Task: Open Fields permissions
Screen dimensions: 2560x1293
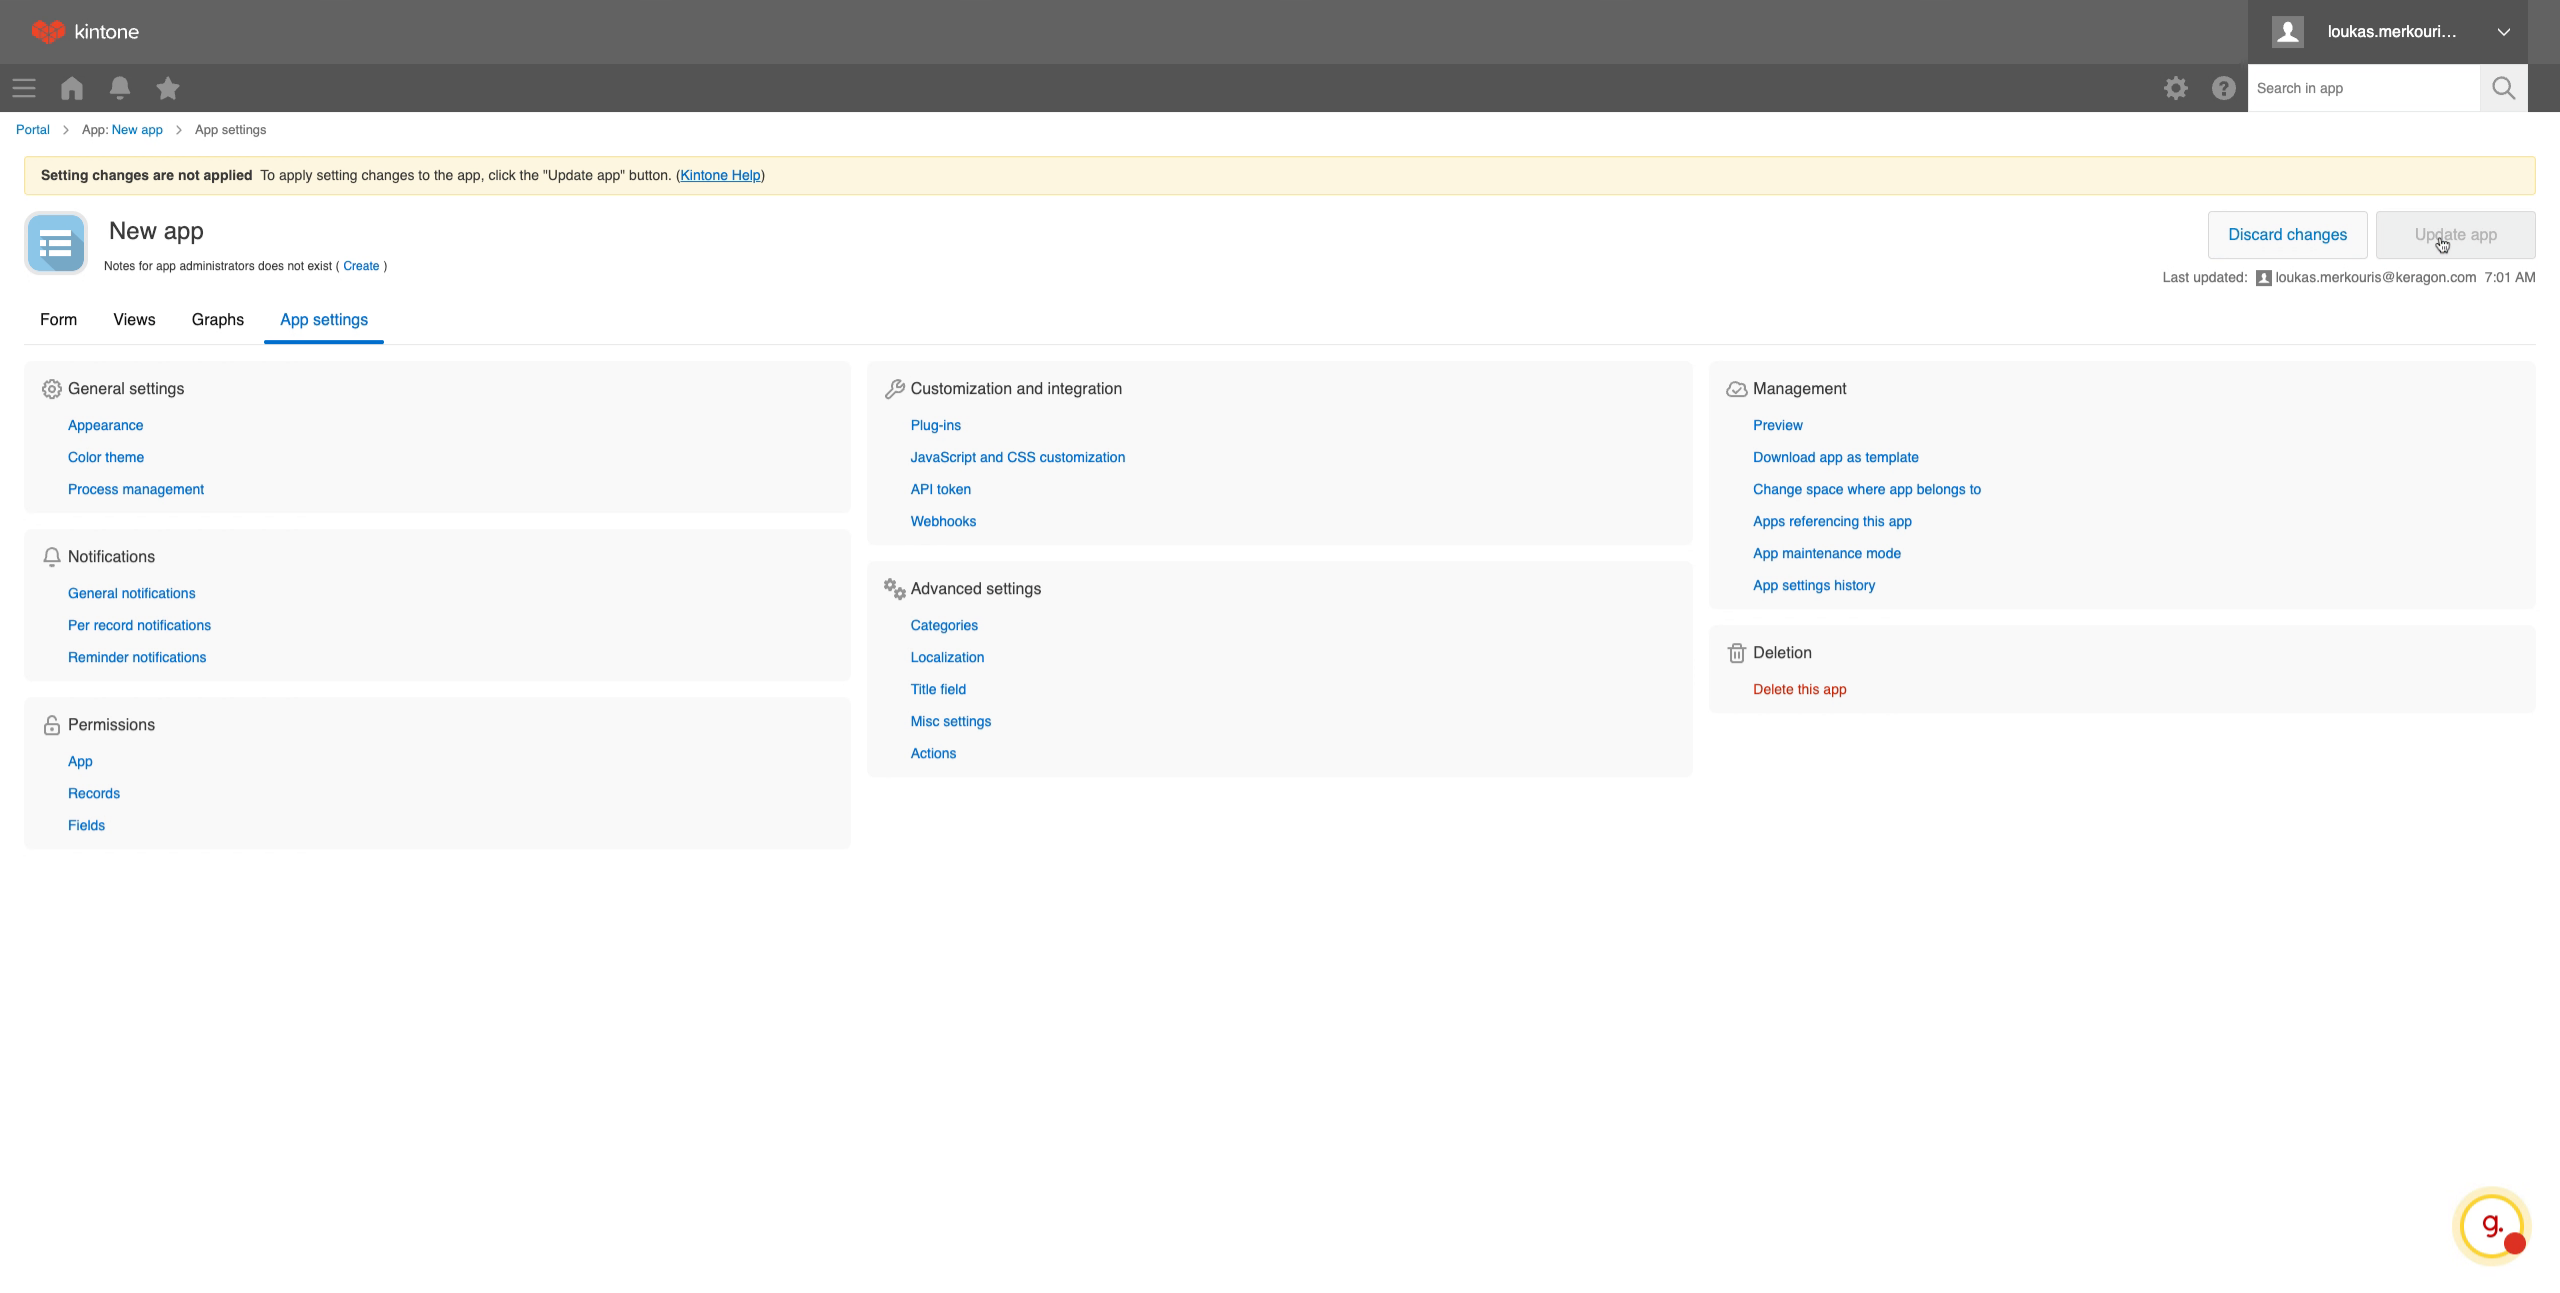Action: [86, 825]
